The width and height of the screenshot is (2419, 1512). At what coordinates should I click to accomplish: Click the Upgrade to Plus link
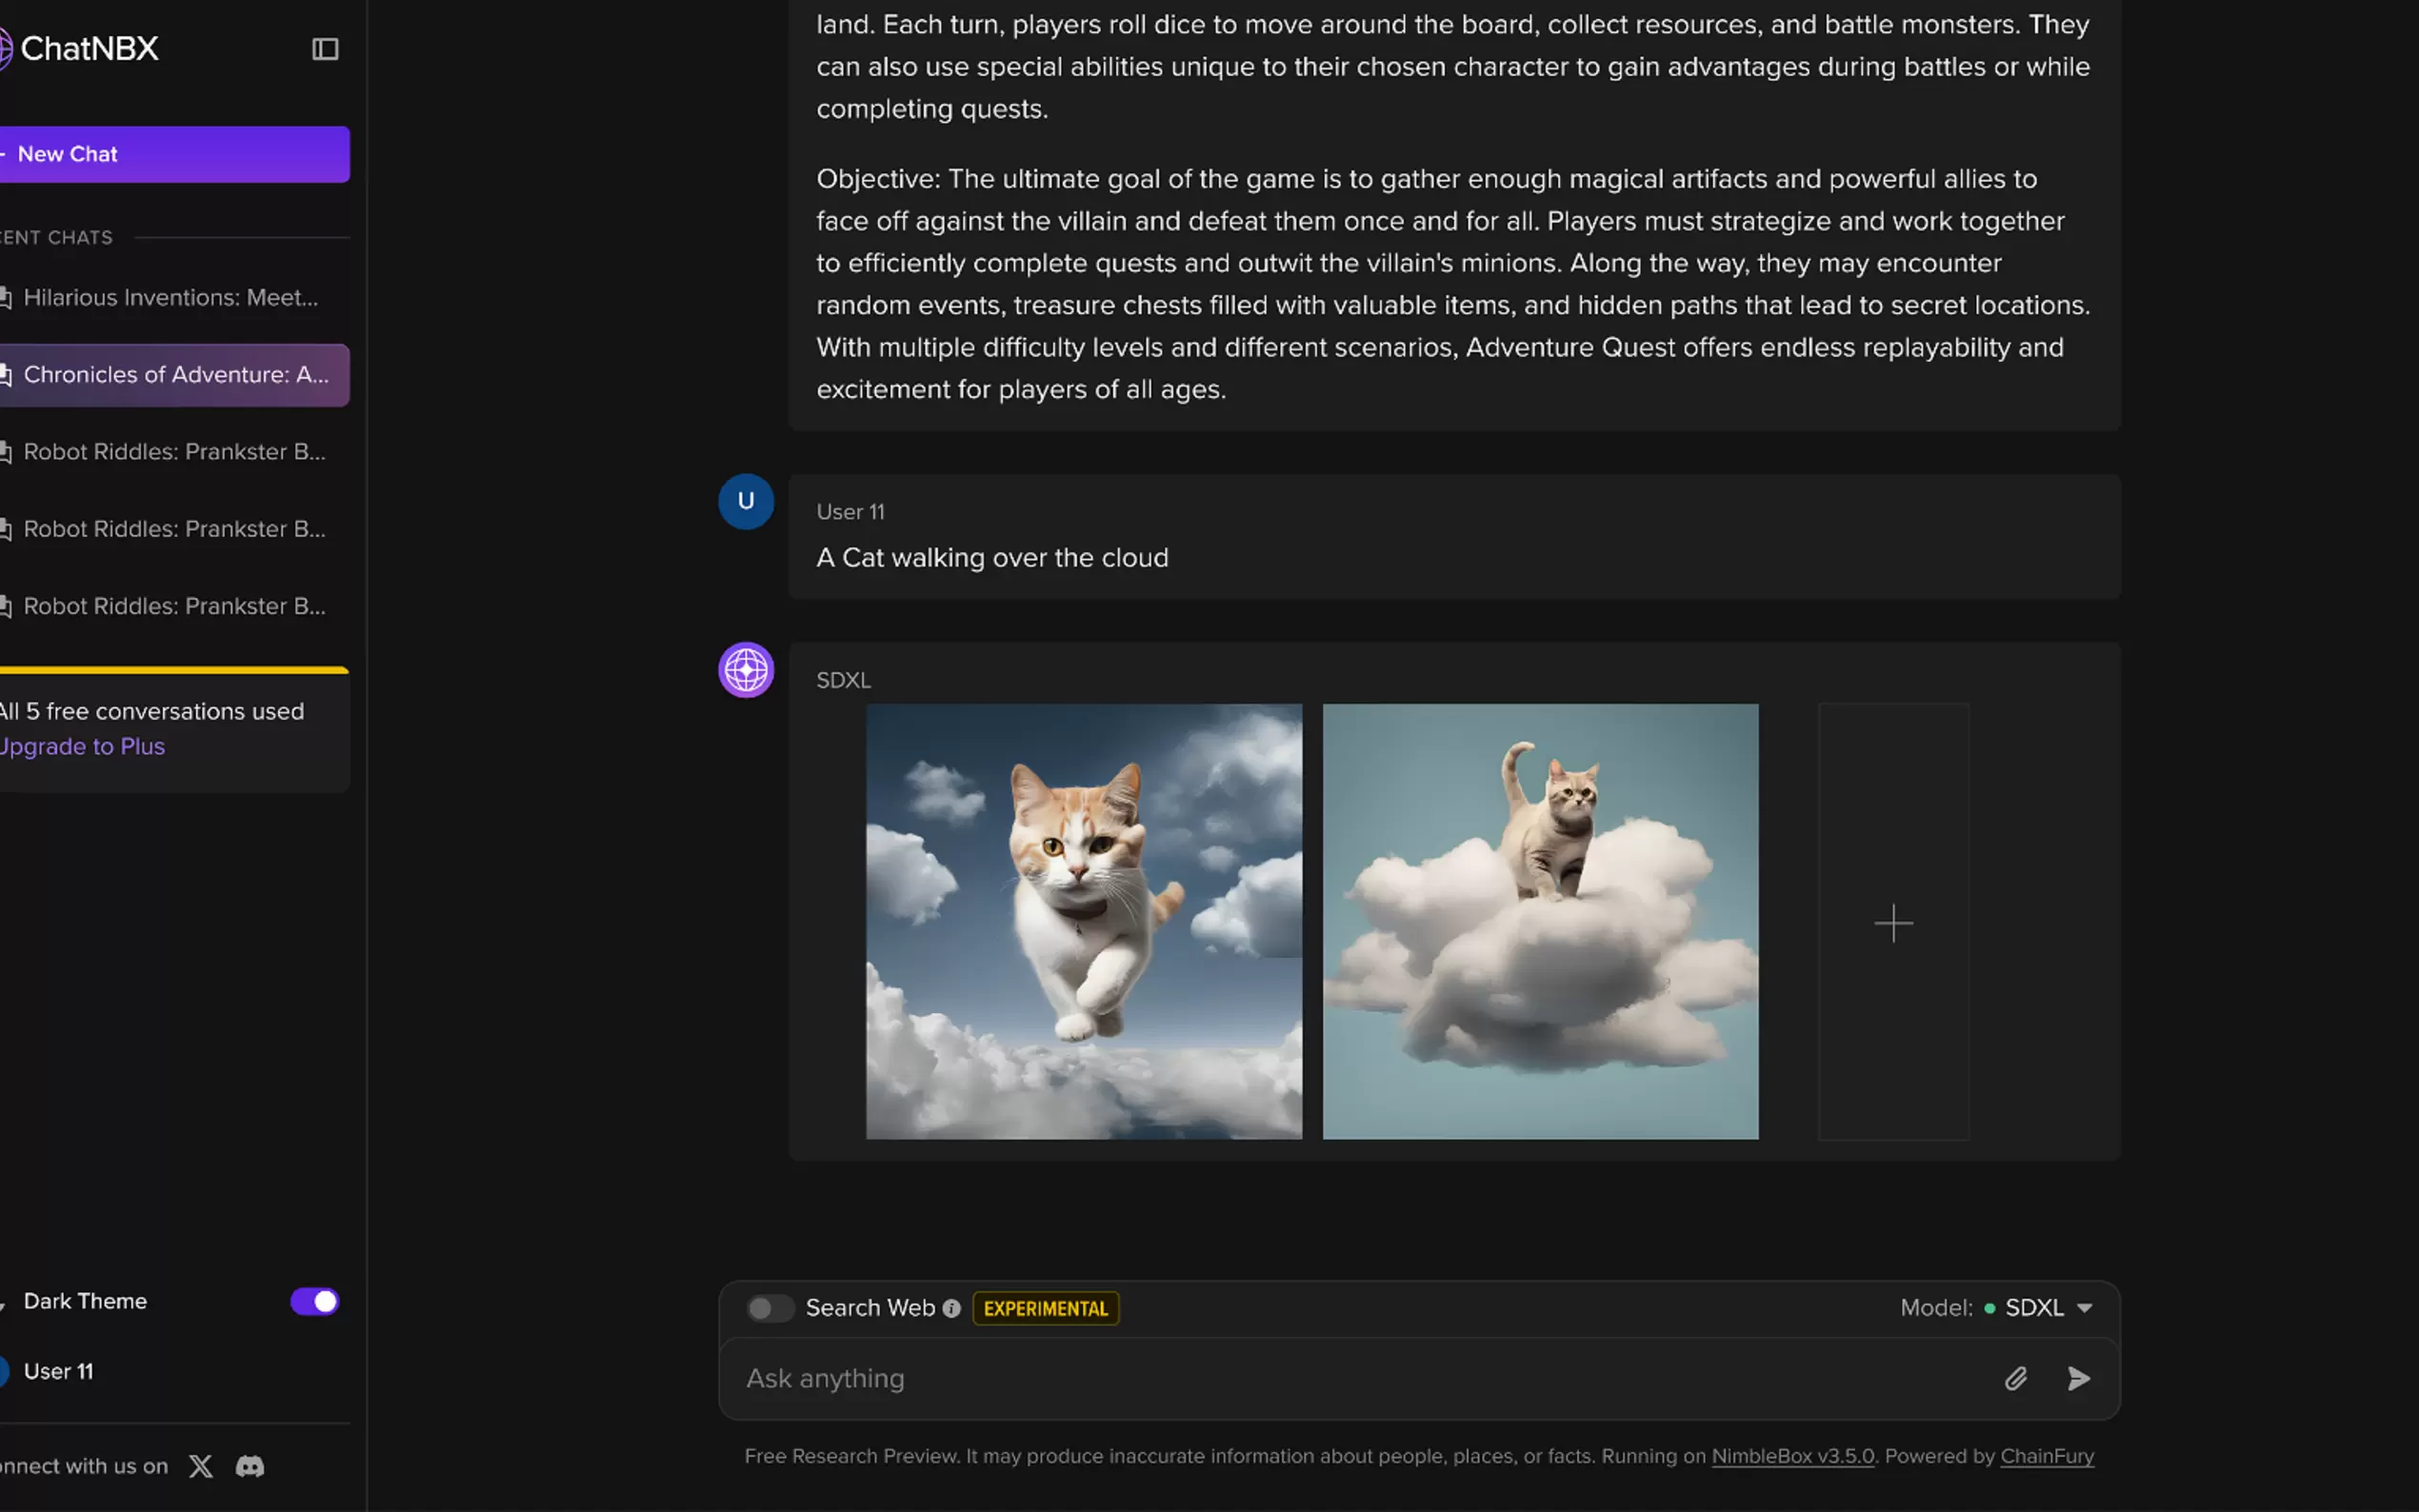tap(82, 747)
